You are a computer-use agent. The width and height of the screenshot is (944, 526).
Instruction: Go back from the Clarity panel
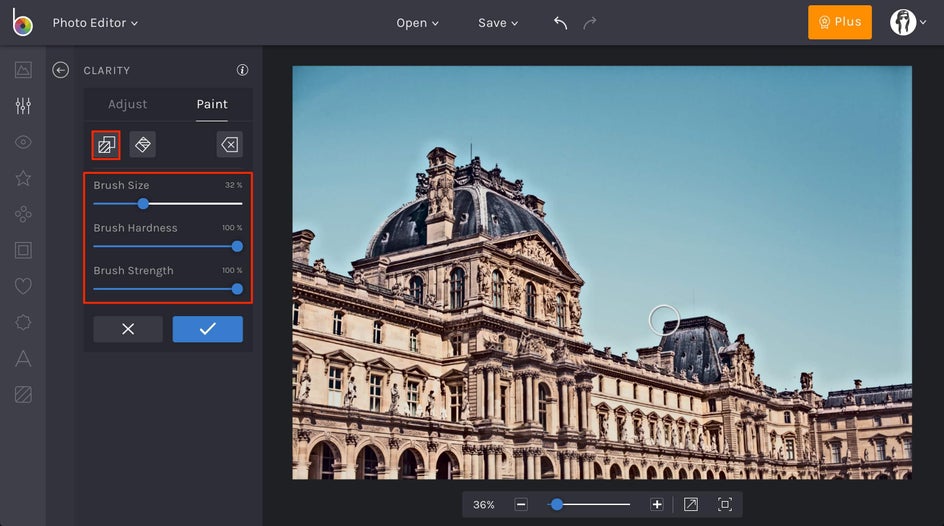[x=60, y=70]
